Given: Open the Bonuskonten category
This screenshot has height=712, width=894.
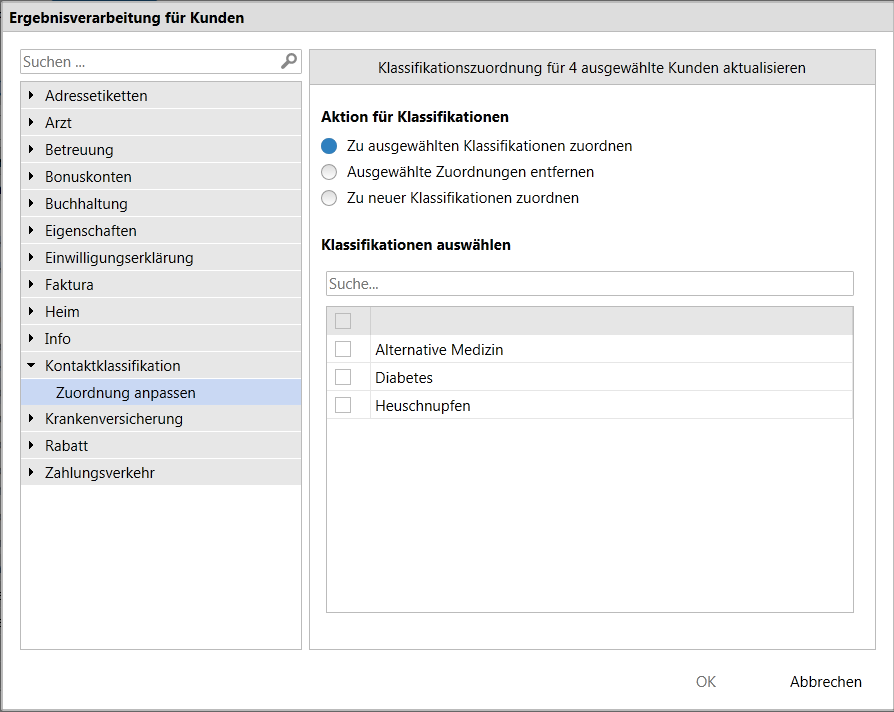Looking at the screenshot, I should 88,177.
